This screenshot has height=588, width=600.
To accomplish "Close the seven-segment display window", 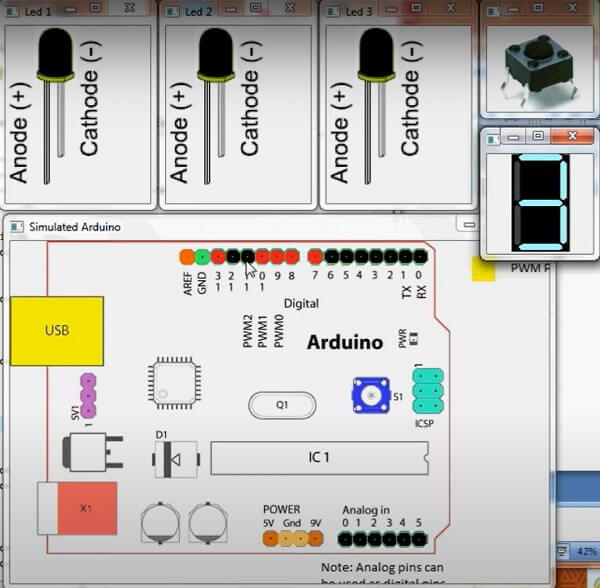I will point(572,136).
